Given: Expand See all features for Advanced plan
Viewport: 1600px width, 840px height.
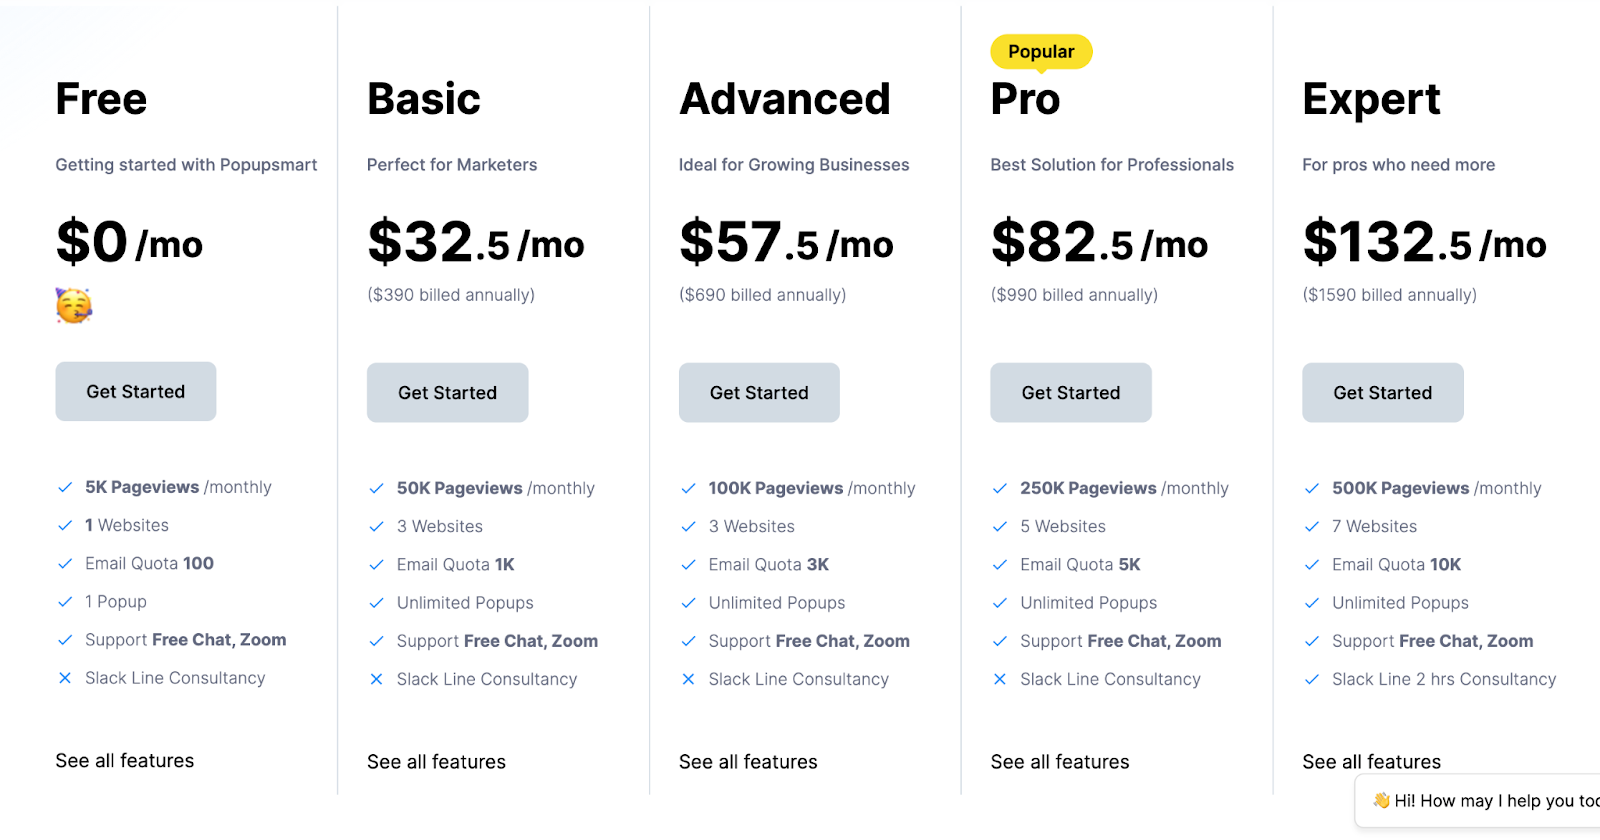Looking at the screenshot, I should click(x=748, y=762).
